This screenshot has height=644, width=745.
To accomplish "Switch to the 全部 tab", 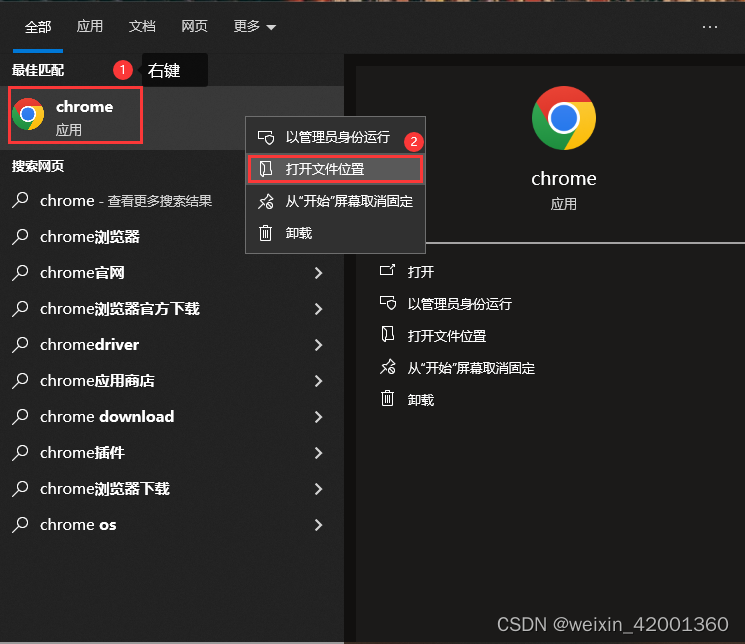I will point(38,27).
